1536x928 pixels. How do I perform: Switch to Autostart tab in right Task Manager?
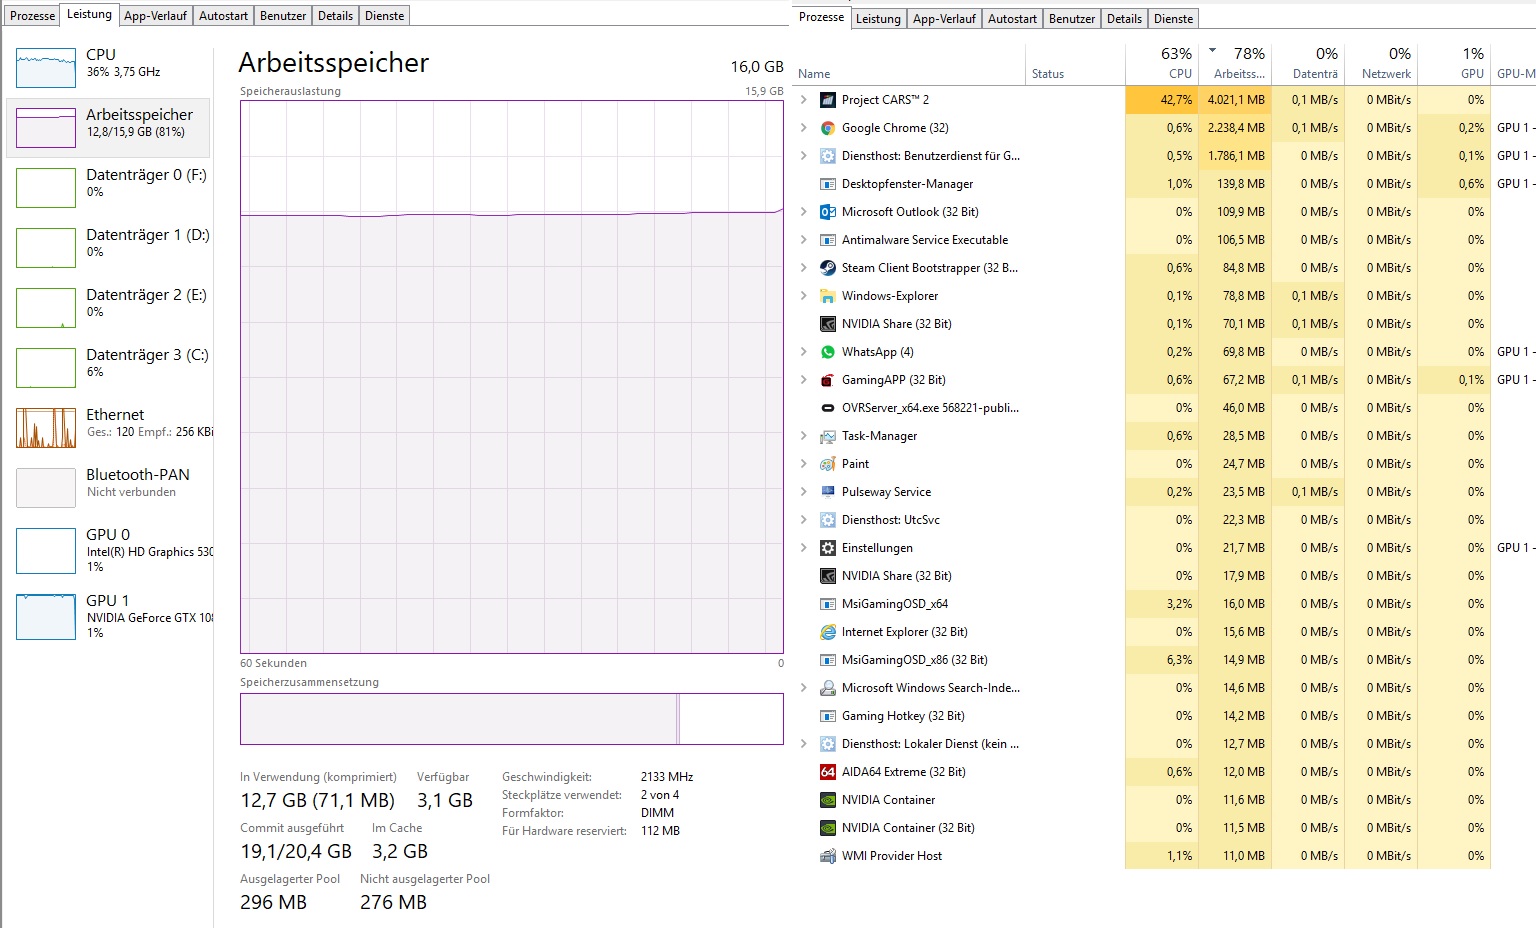[x=1012, y=19]
